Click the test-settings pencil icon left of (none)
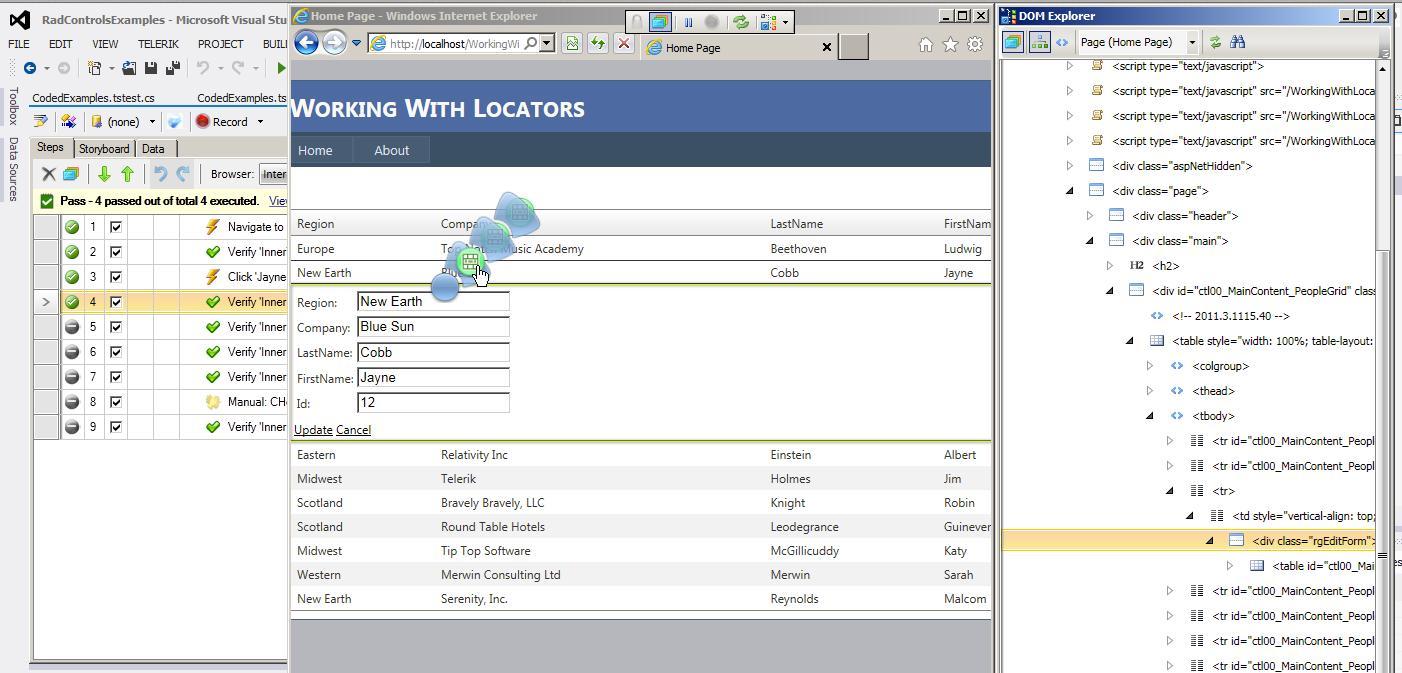The image size is (1402, 673). tap(41, 122)
